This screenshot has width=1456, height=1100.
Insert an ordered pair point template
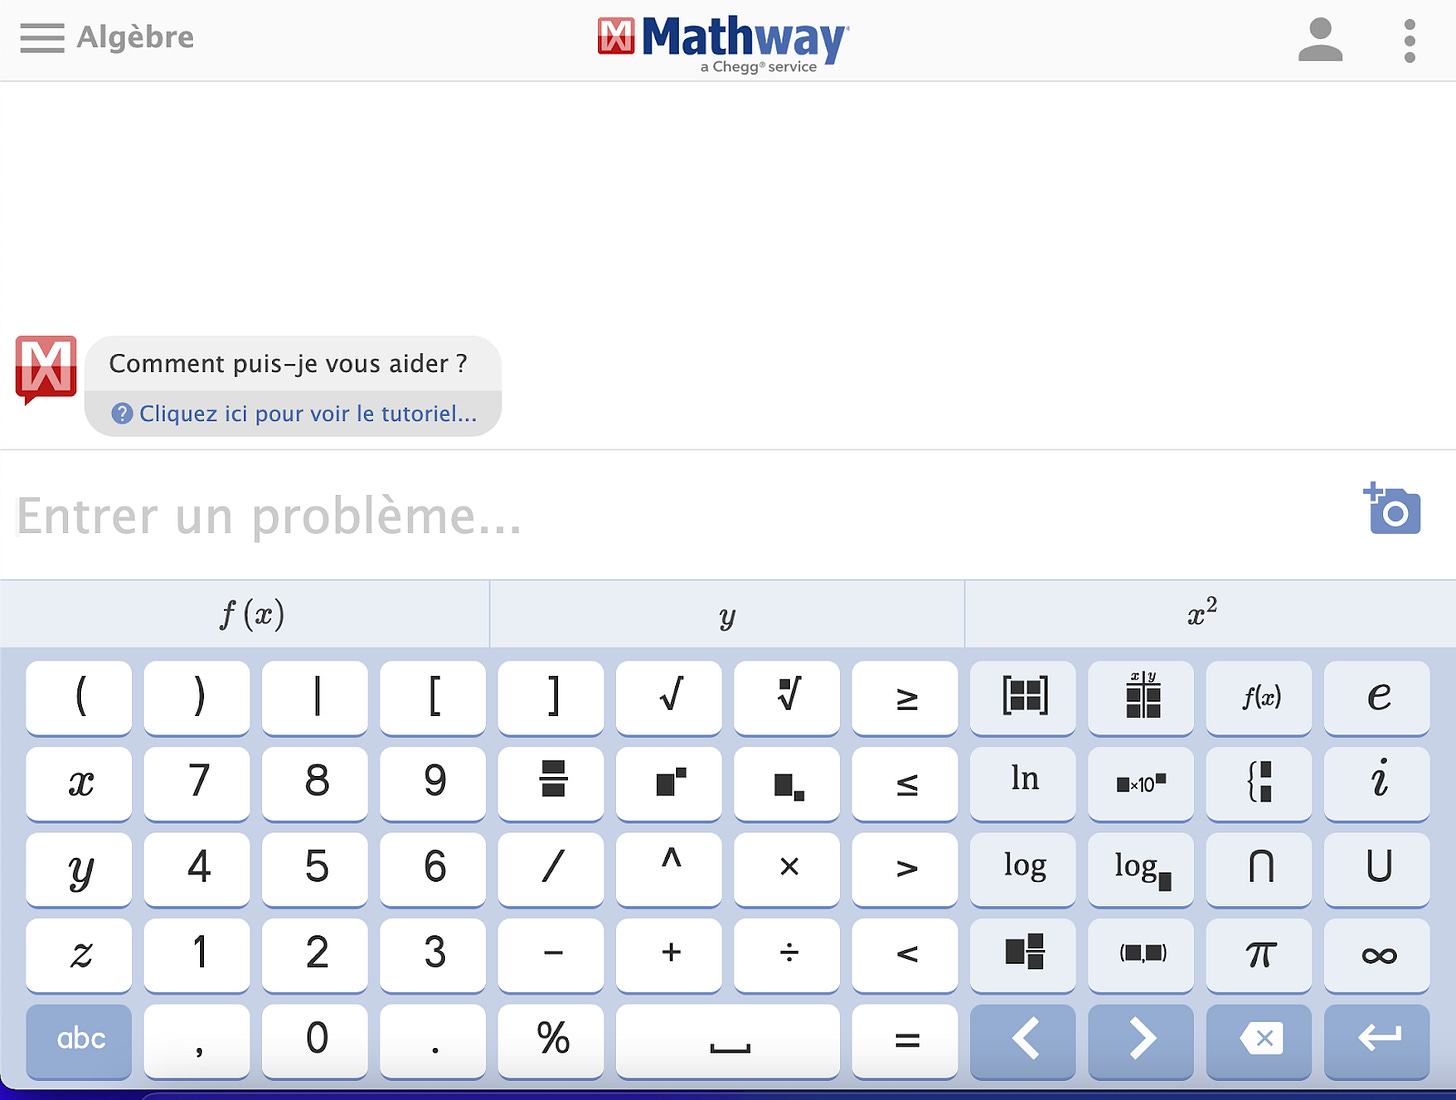tap(1141, 956)
